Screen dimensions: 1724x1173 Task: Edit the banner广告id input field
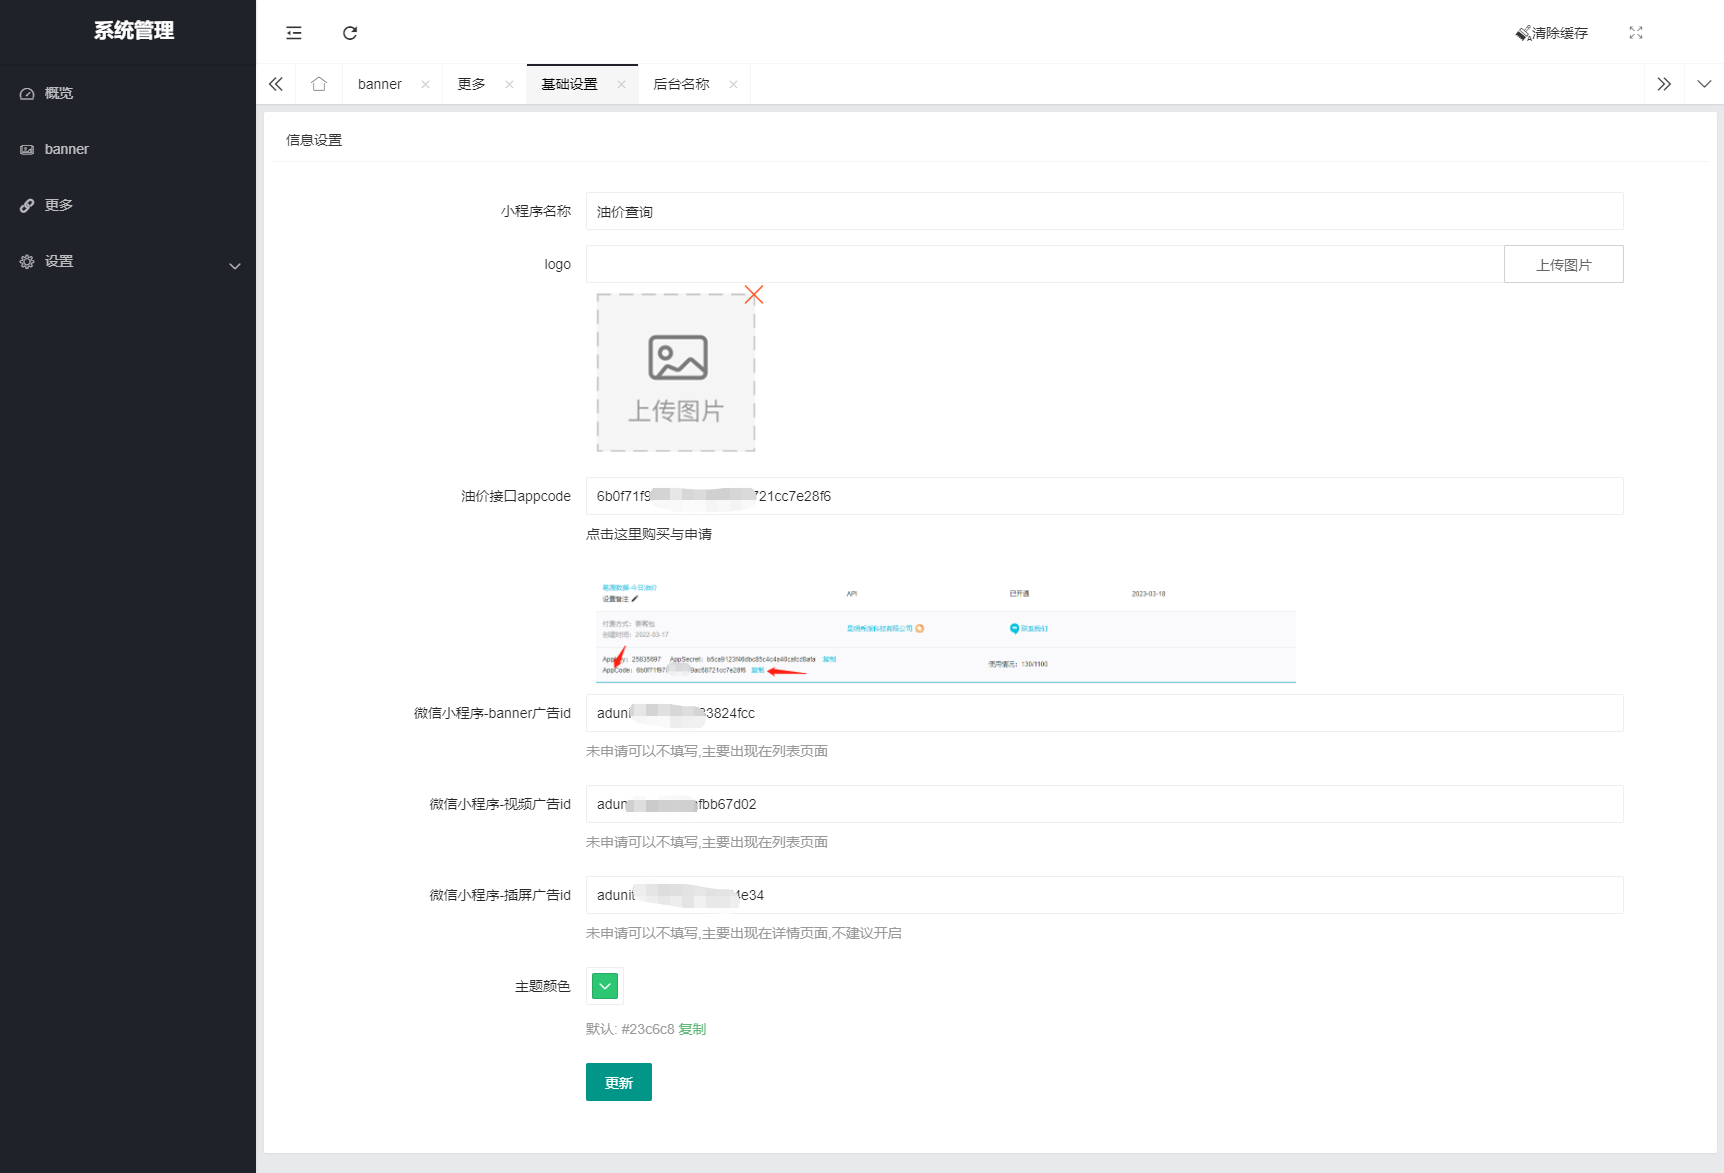click(x=1104, y=713)
